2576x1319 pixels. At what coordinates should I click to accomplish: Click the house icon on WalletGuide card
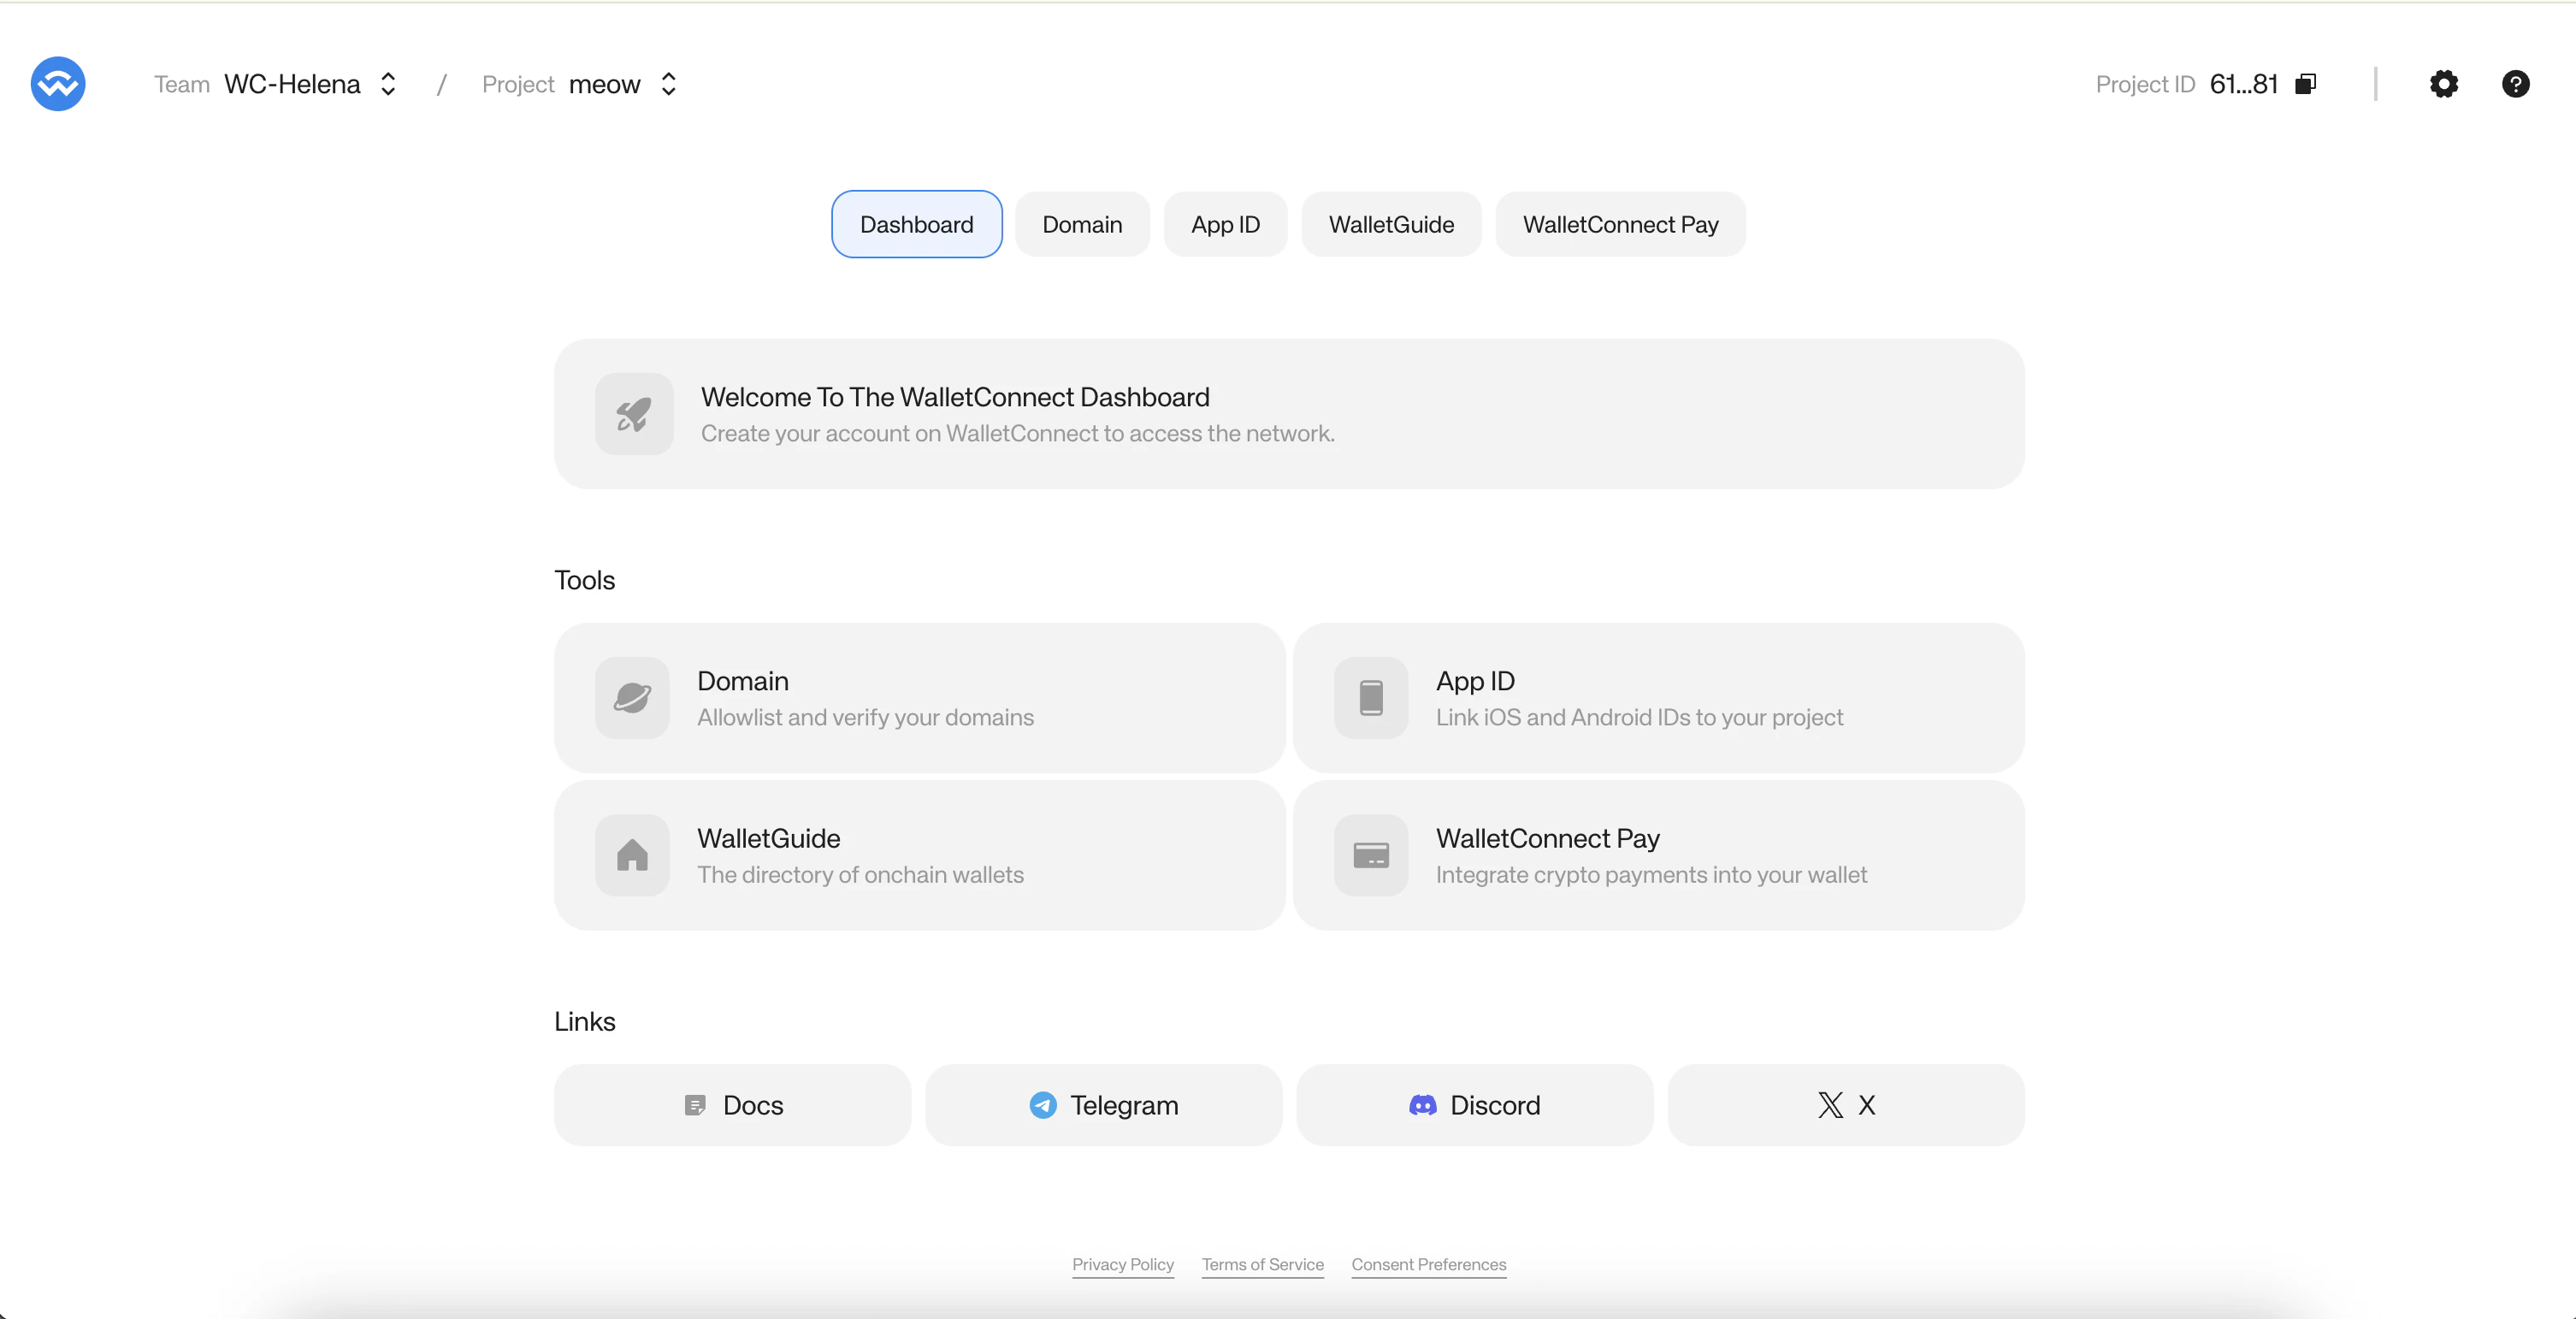[632, 855]
